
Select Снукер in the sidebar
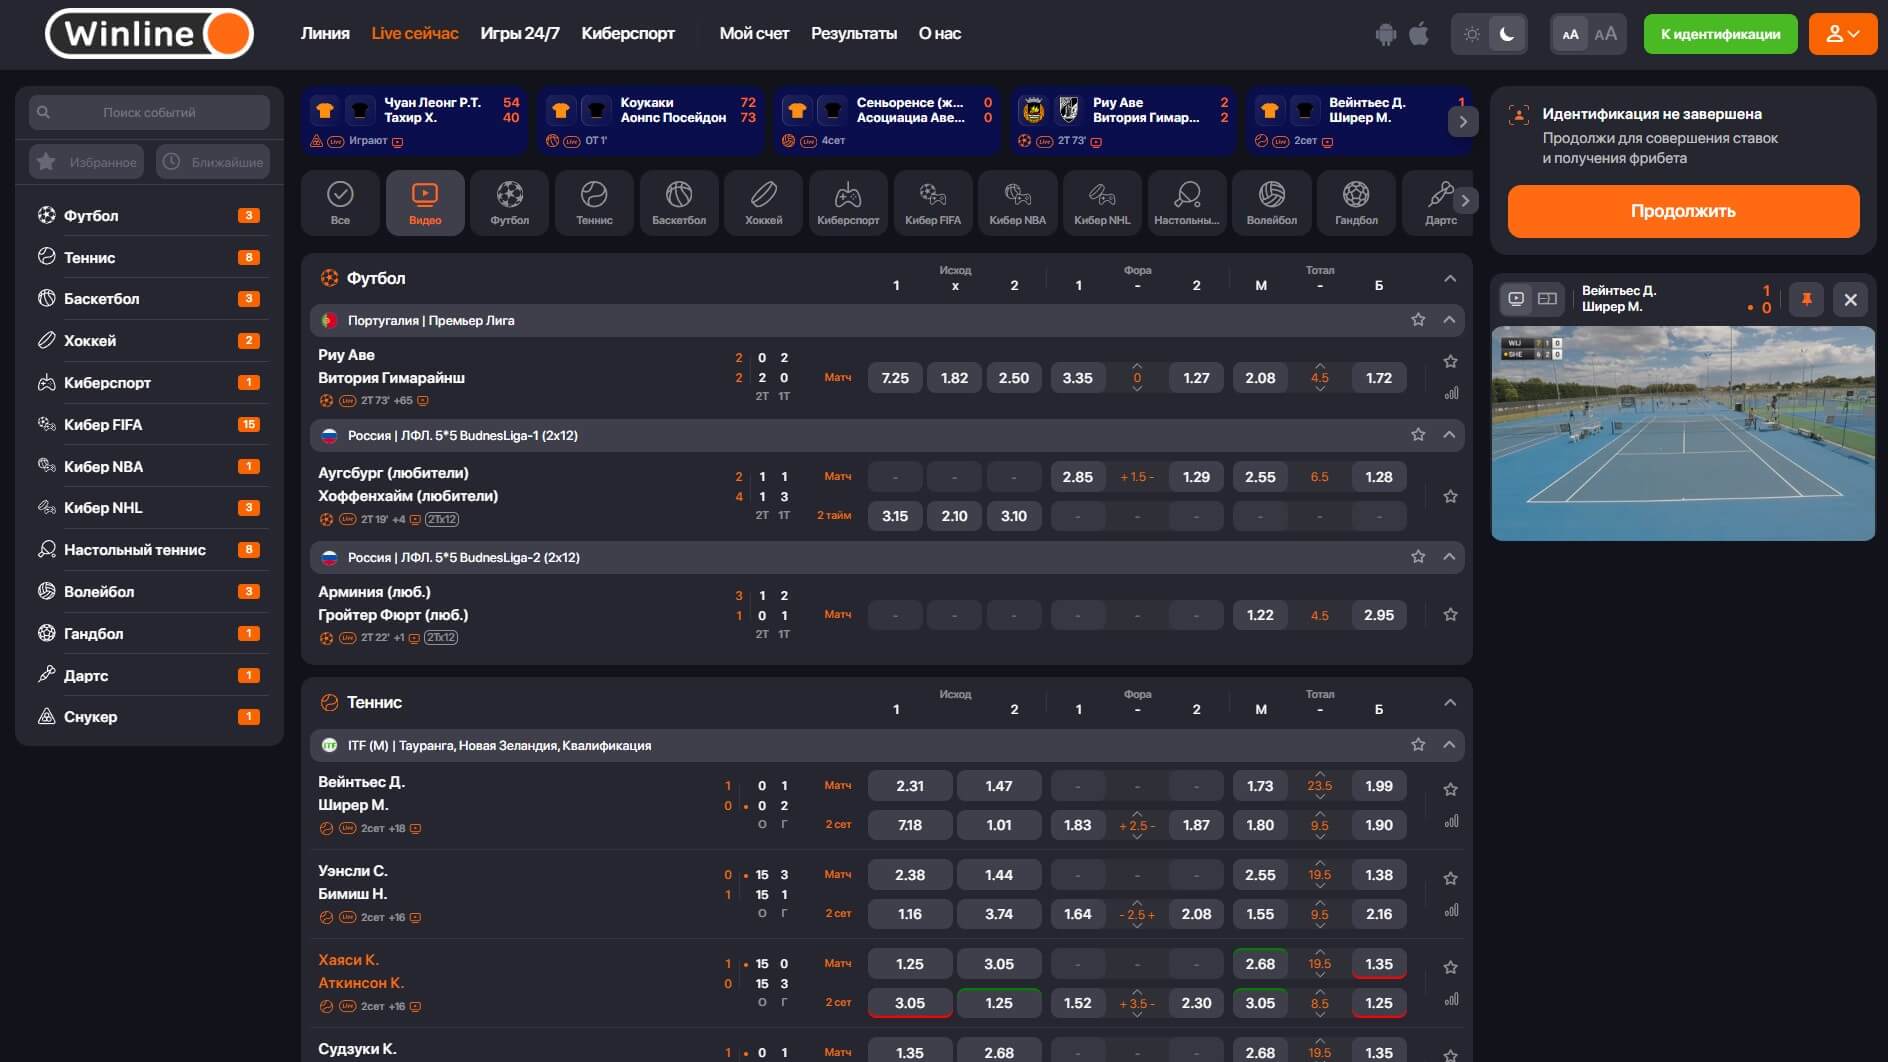click(x=149, y=716)
